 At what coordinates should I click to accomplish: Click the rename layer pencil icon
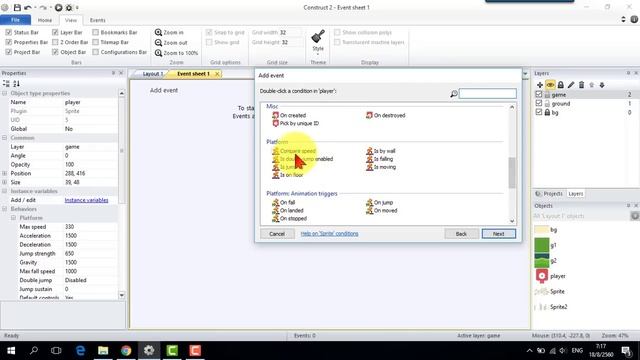[x=571, y=85]
